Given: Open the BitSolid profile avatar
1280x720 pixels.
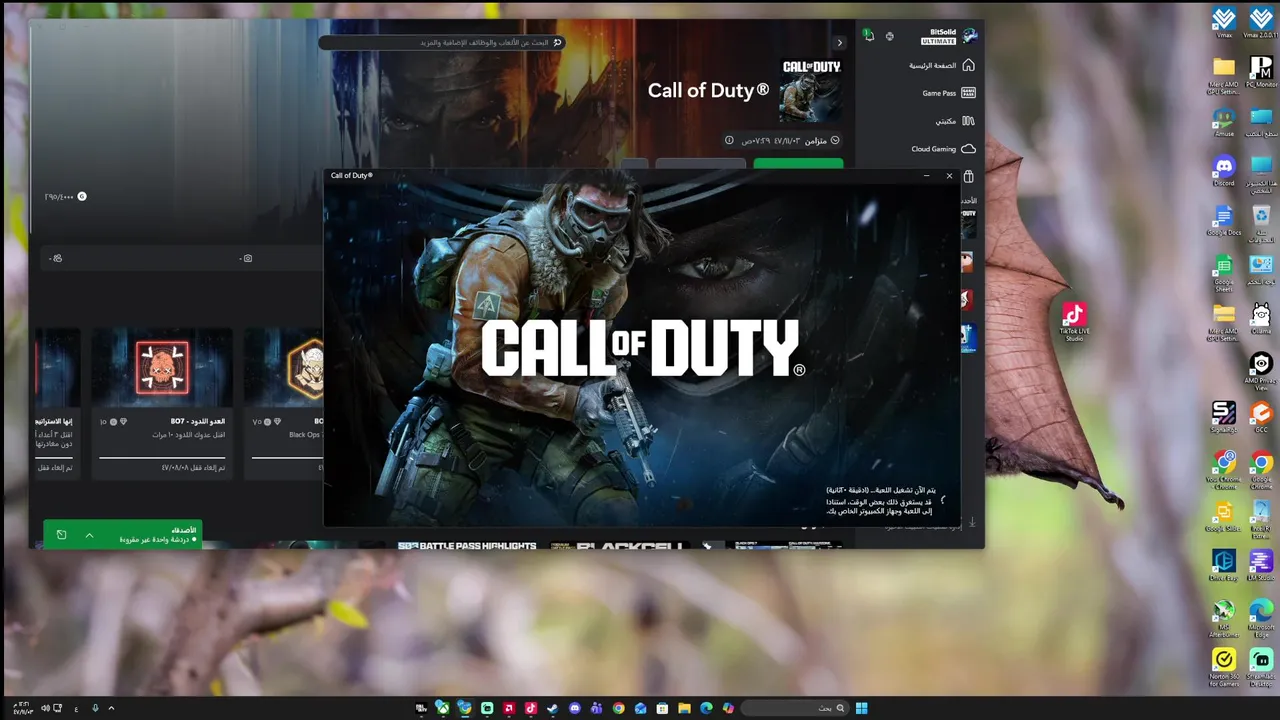Looking at the screenshot, I should [x=969, y=36].
